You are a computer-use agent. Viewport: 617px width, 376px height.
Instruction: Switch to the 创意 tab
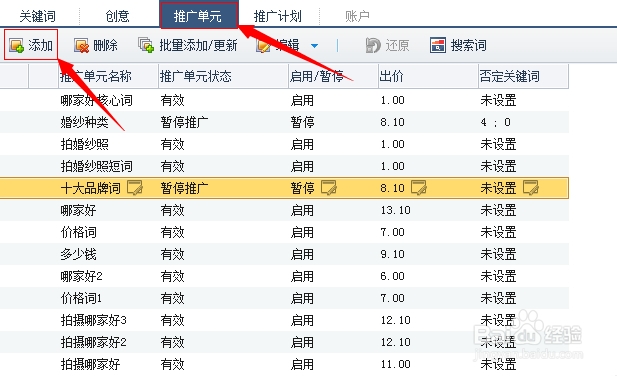click(x=117, y=16)
